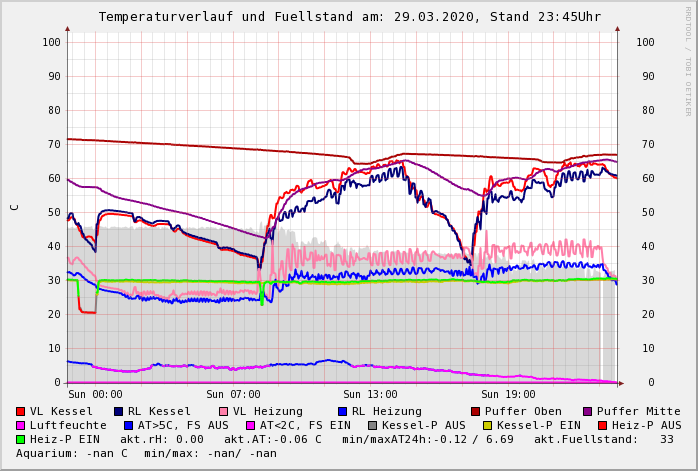Click the 'Sun 13:00' time axis label

370,394
